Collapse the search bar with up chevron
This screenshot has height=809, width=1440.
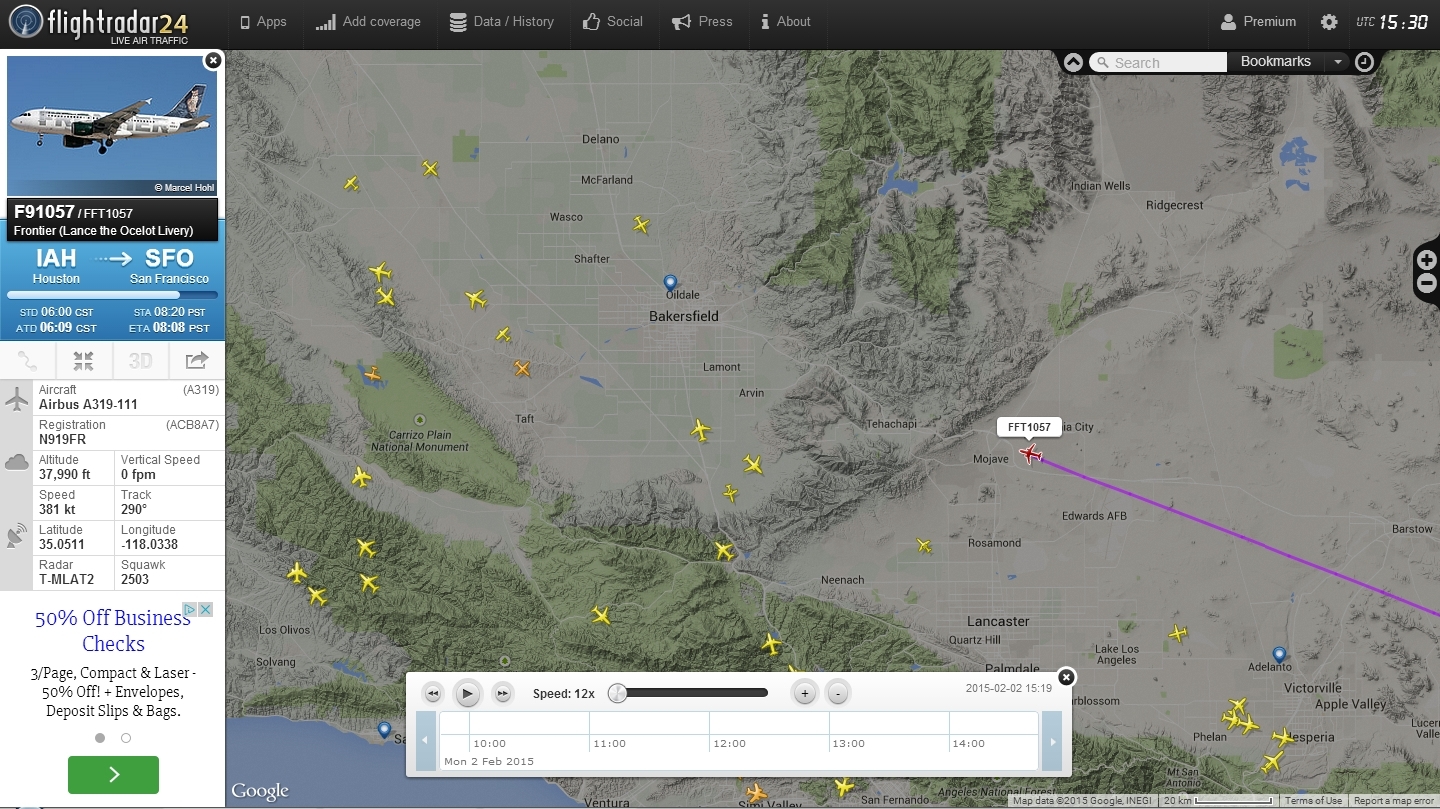tap(1073, 62)
